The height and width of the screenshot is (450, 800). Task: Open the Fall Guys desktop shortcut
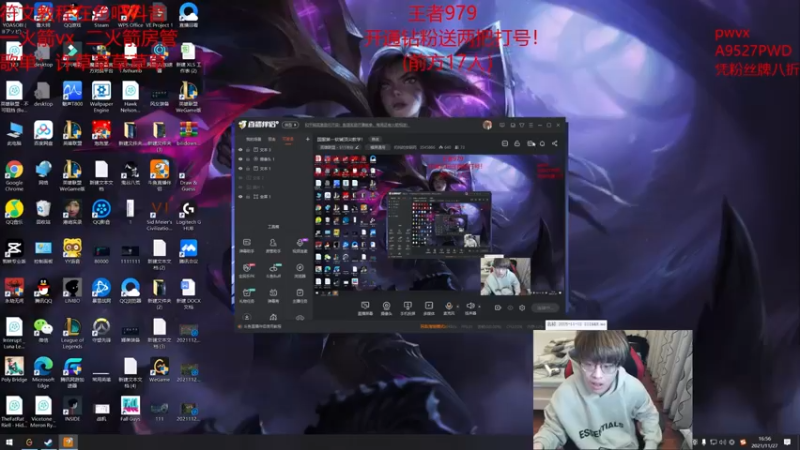130,410
